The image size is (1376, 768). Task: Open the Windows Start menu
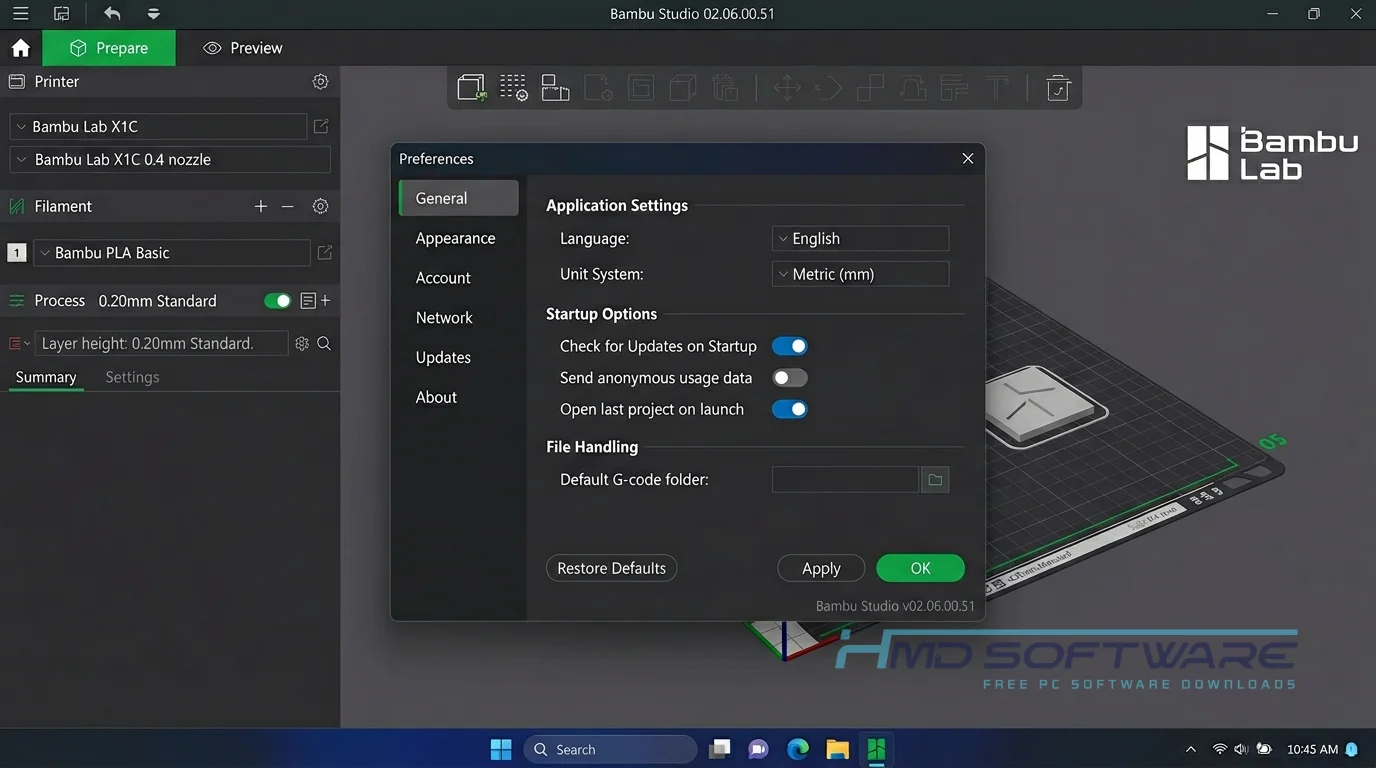(x=501, y=749)
